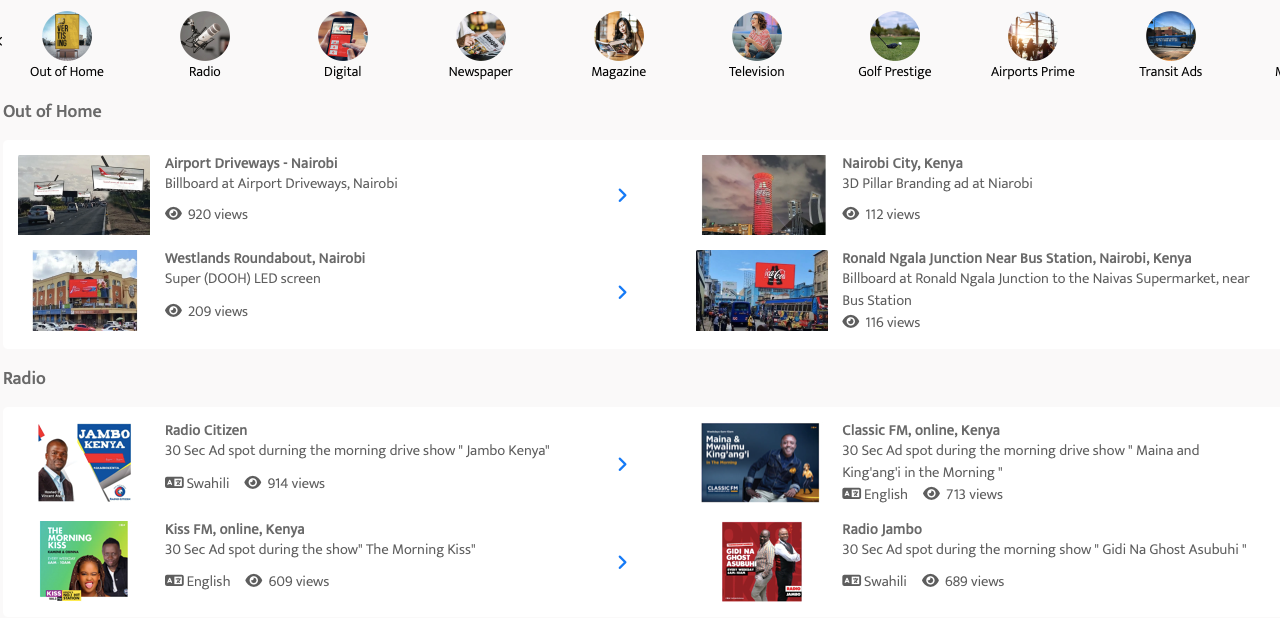Expand the Westlands Roundabout listing chevron
The width and height of the screenshot is (1280, 618).
tap(622, 292)
